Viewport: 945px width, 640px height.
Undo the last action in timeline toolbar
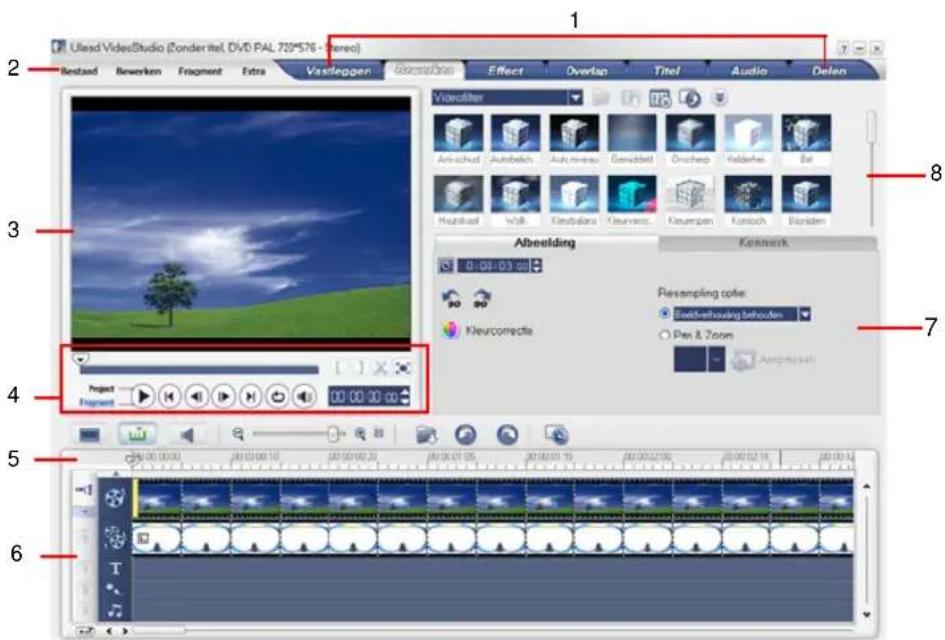466,435
